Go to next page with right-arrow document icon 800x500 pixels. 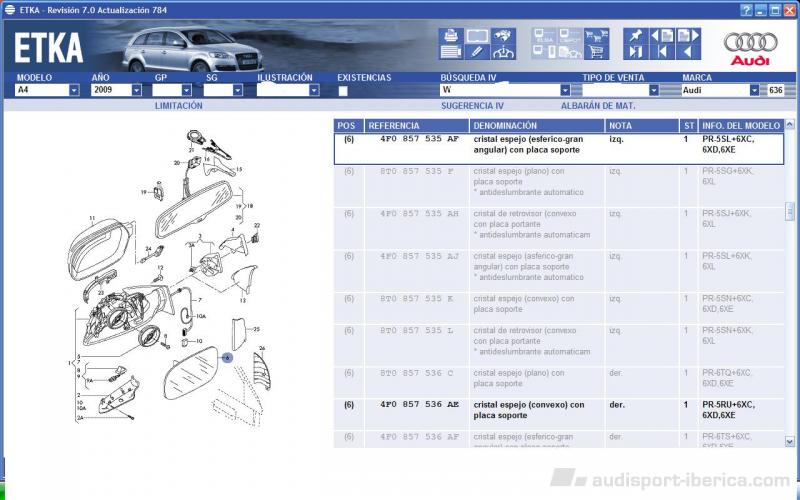click(688, 36)
